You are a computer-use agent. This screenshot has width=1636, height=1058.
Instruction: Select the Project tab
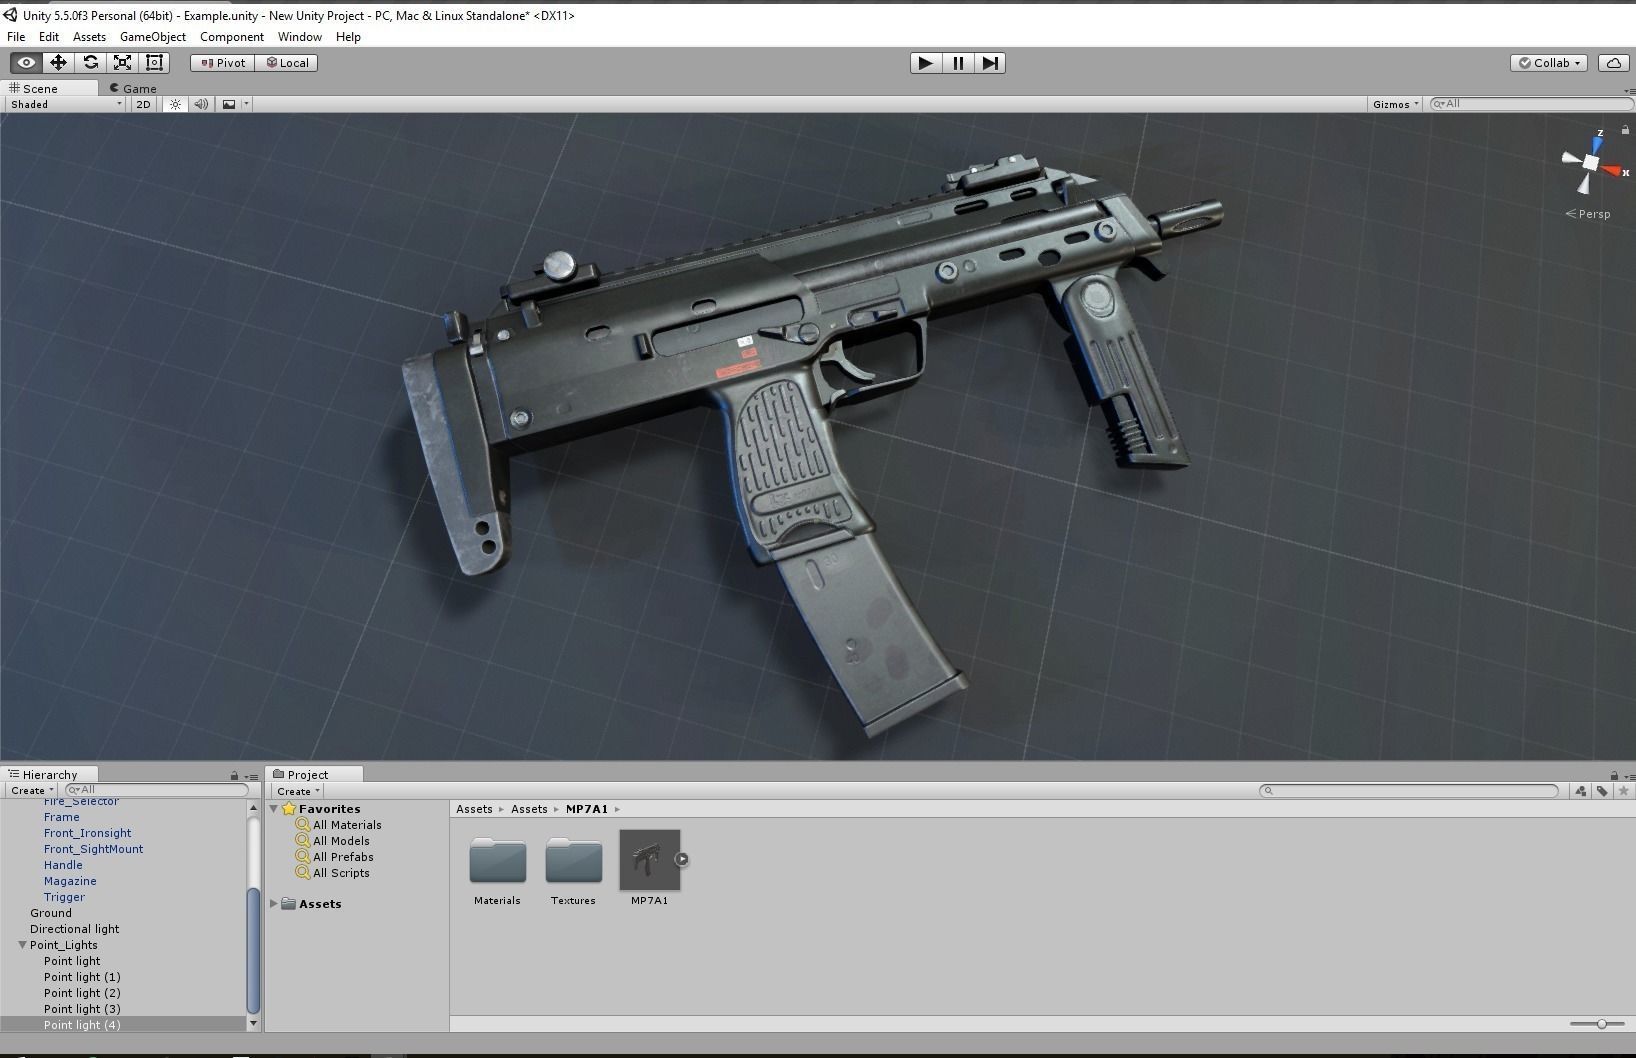point(313,775)
